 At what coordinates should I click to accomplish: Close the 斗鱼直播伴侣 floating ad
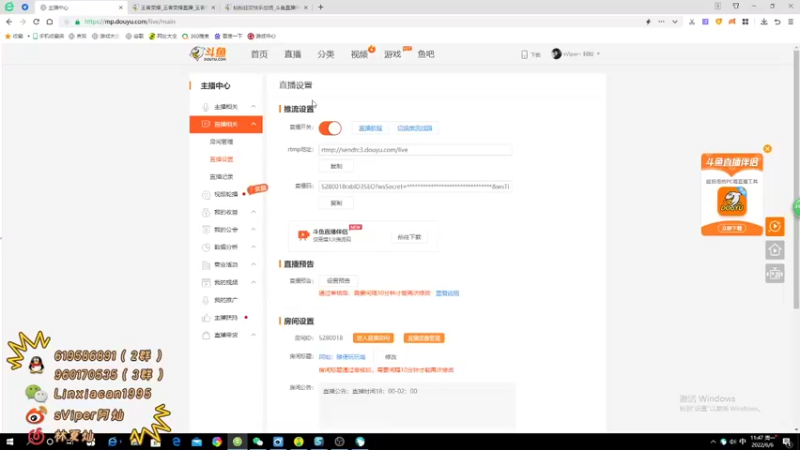click(x=767, y=149)
